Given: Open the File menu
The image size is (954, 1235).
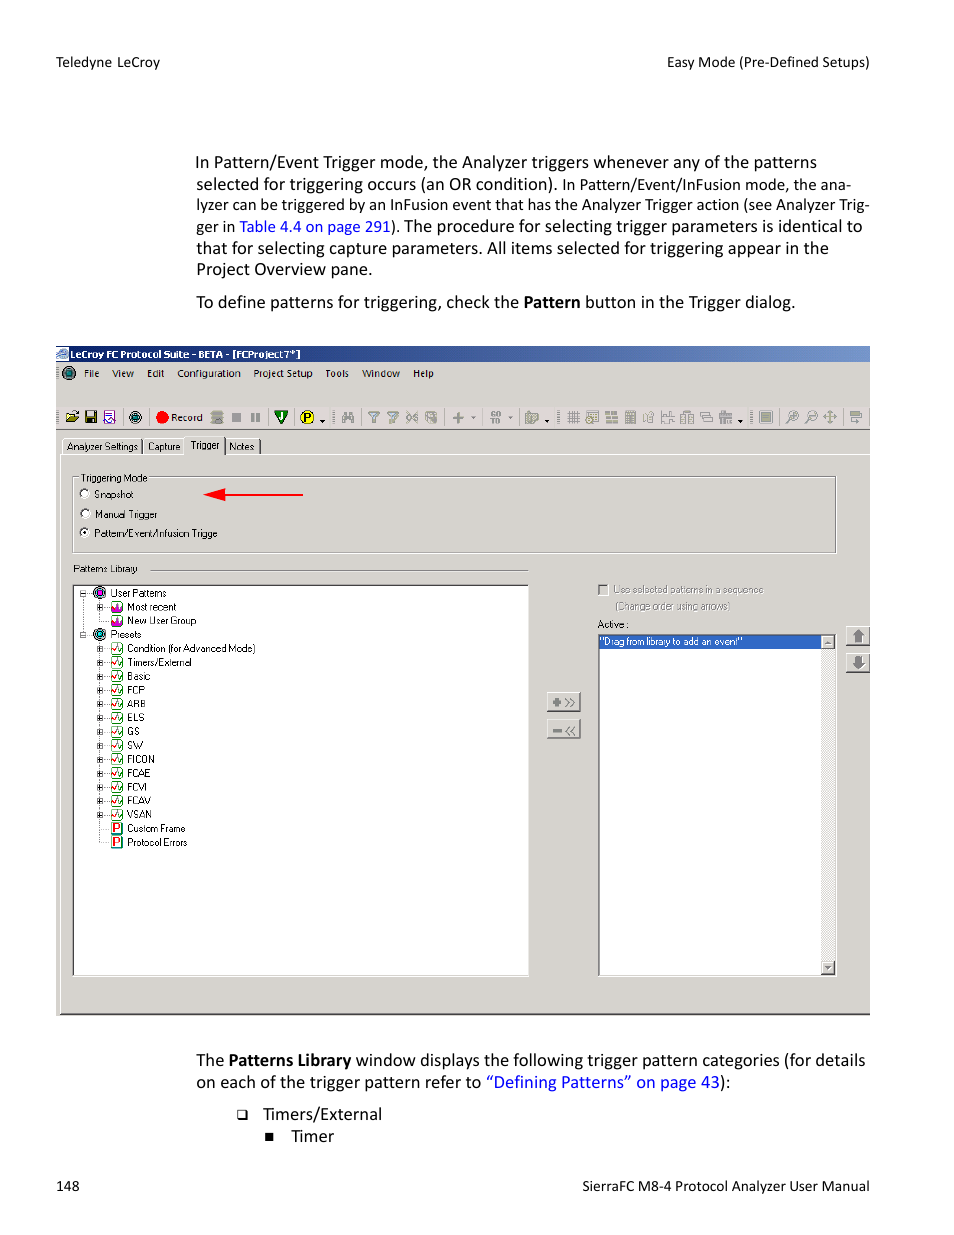Looking at the screenshot, I should coord(92,374).
